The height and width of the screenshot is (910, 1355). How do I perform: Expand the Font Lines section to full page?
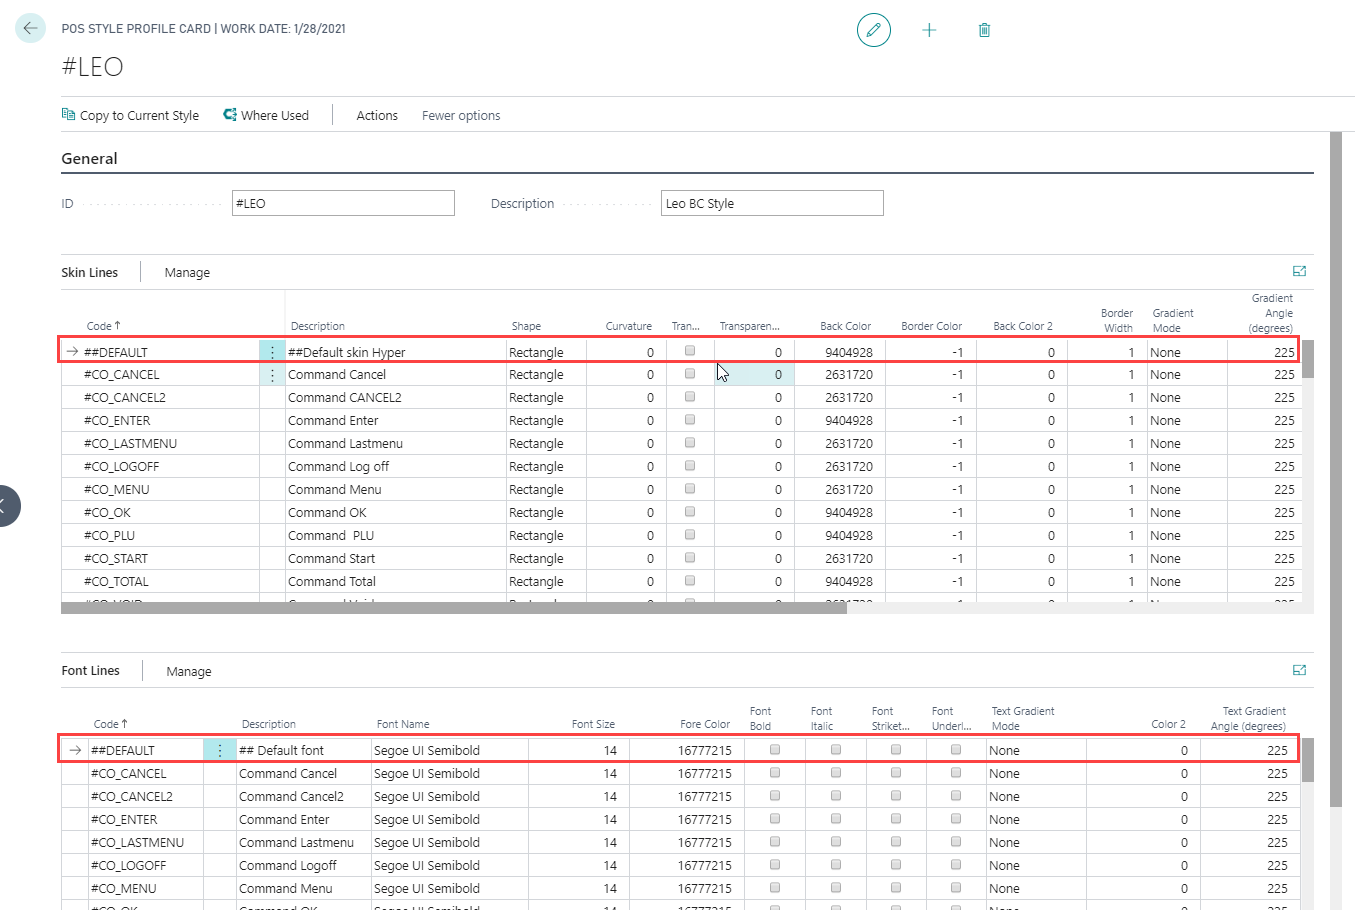click(x=1299, y=670)
